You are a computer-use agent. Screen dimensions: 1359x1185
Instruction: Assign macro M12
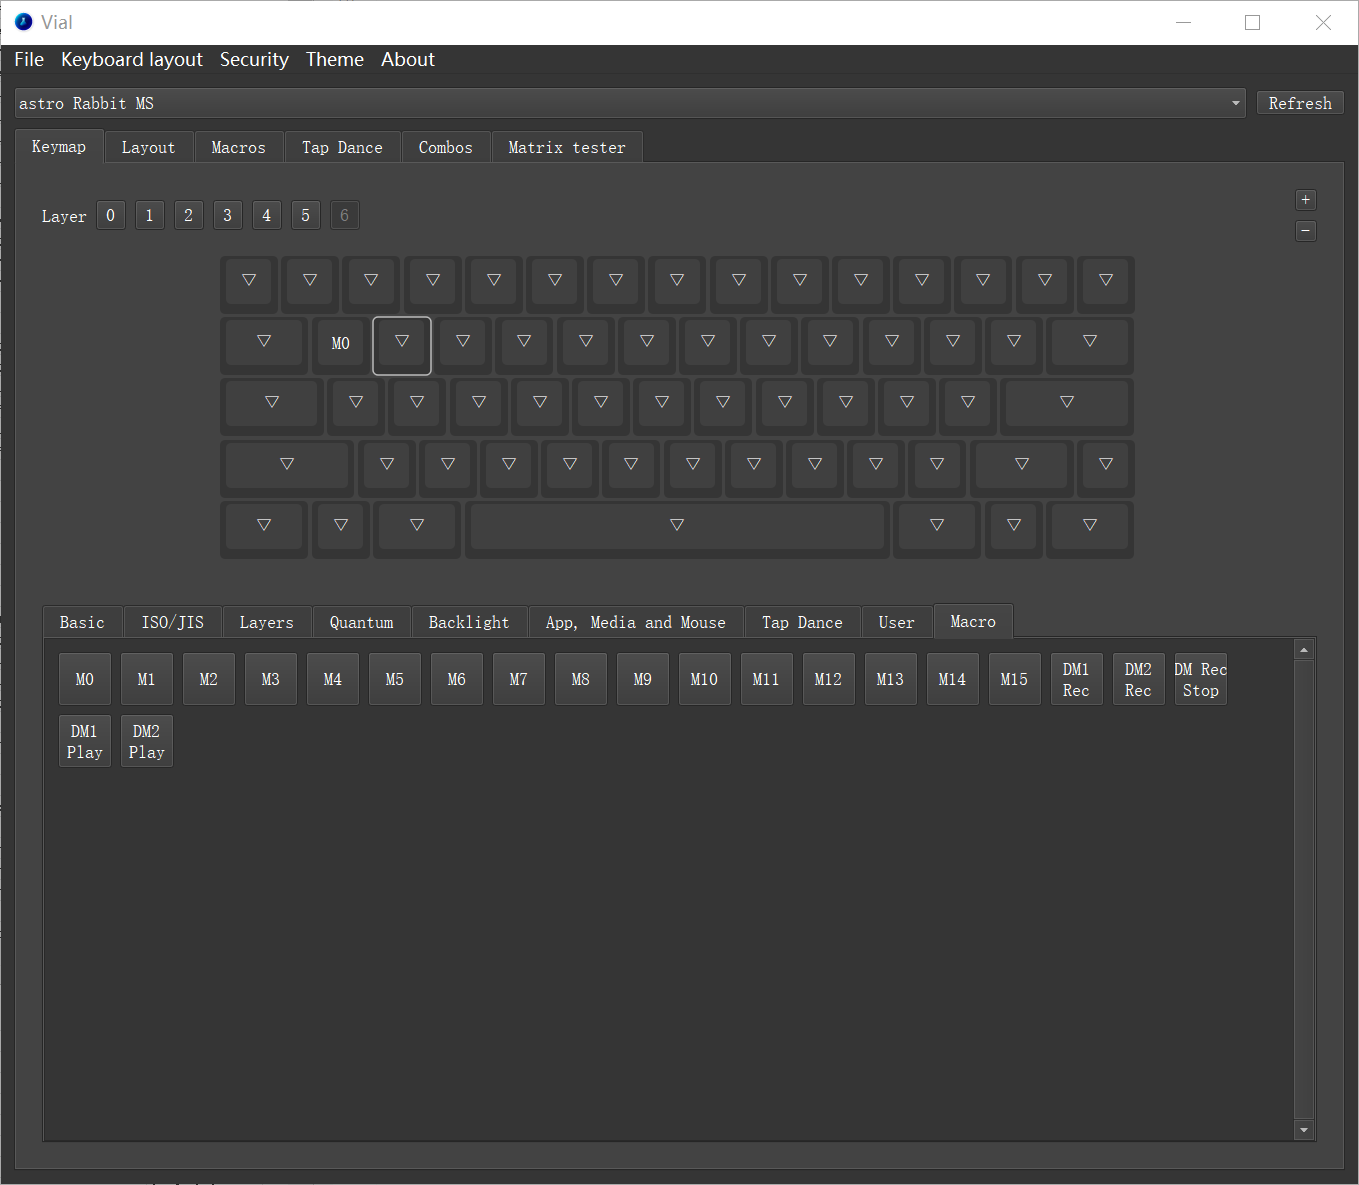coord(829,679)
